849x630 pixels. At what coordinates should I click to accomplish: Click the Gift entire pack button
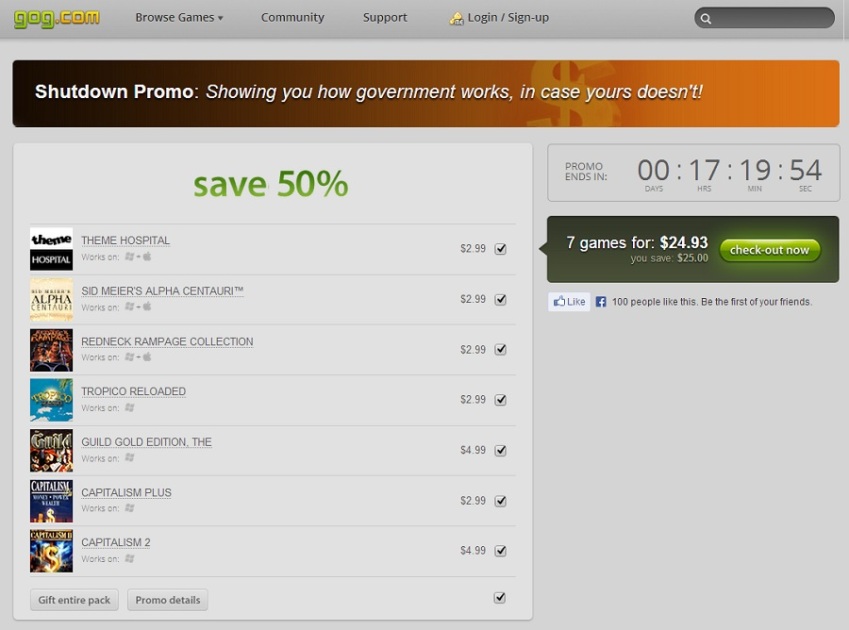point(74,600)
